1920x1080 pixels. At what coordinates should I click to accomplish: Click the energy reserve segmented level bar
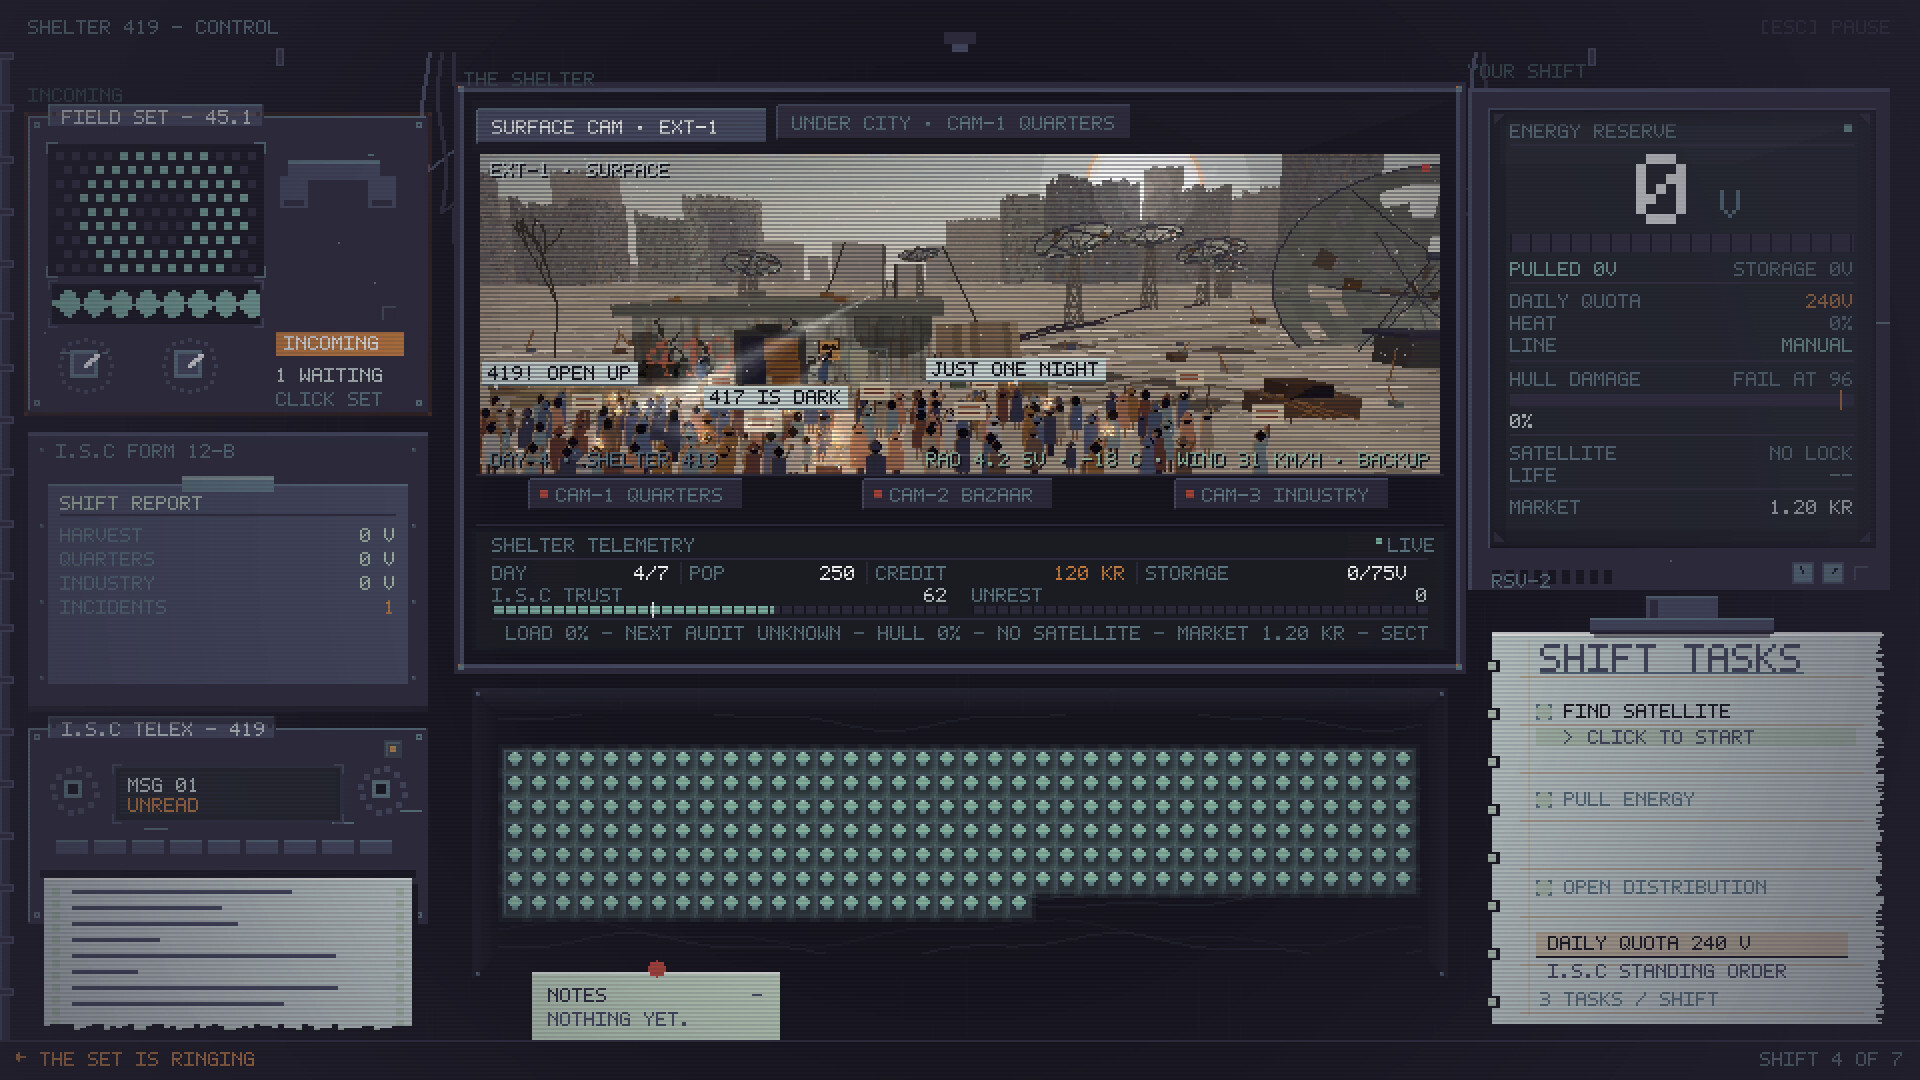1680,243
